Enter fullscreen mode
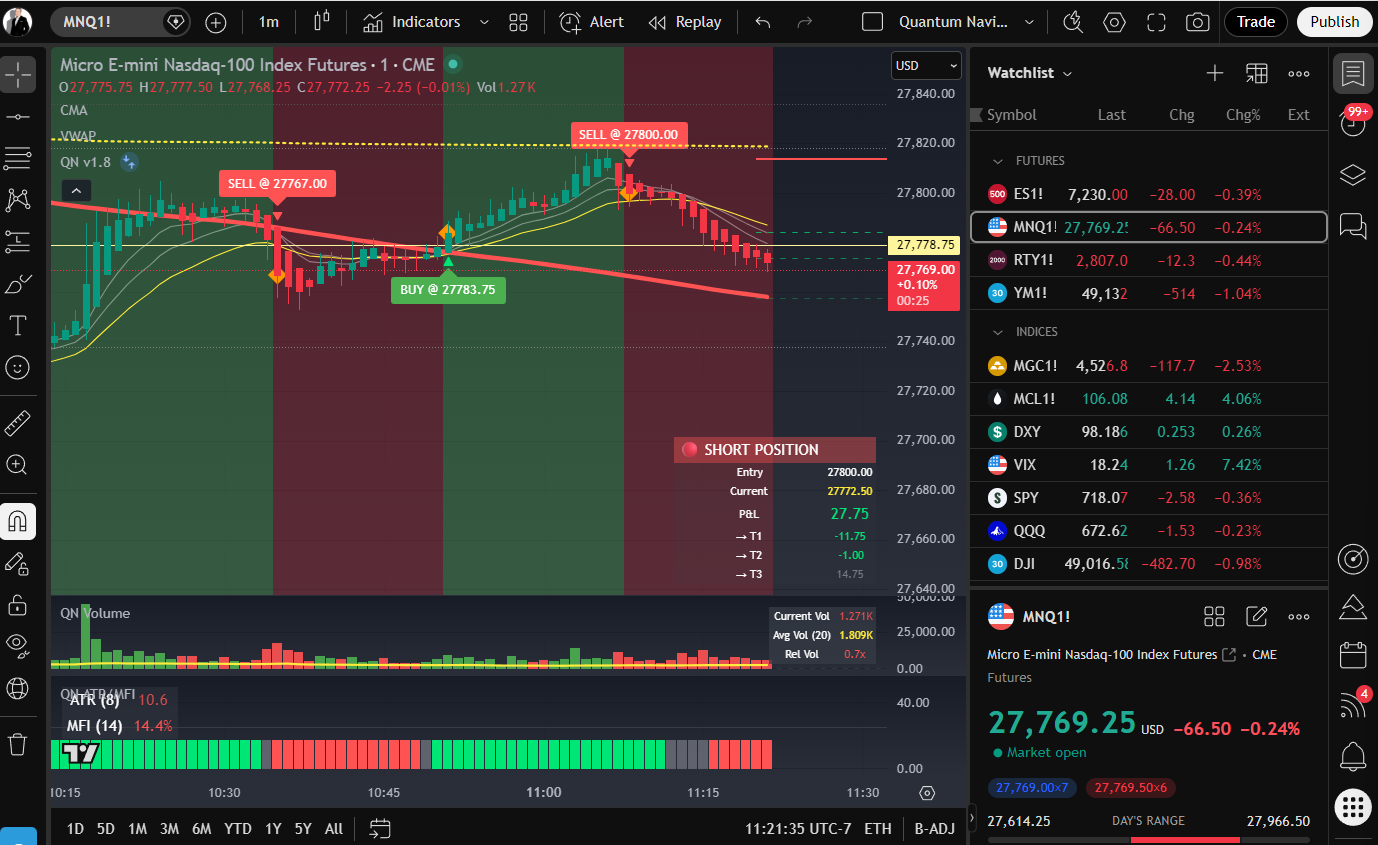Screen dimensions: 1378x845 [x=1156, y=22]
